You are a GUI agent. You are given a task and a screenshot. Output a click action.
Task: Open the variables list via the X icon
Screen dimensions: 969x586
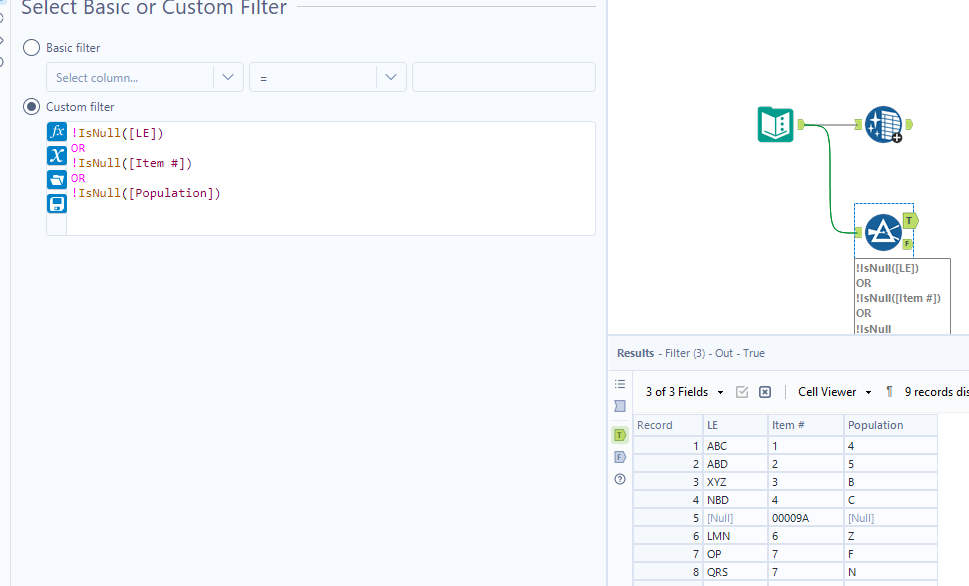[x=57, y=155]
